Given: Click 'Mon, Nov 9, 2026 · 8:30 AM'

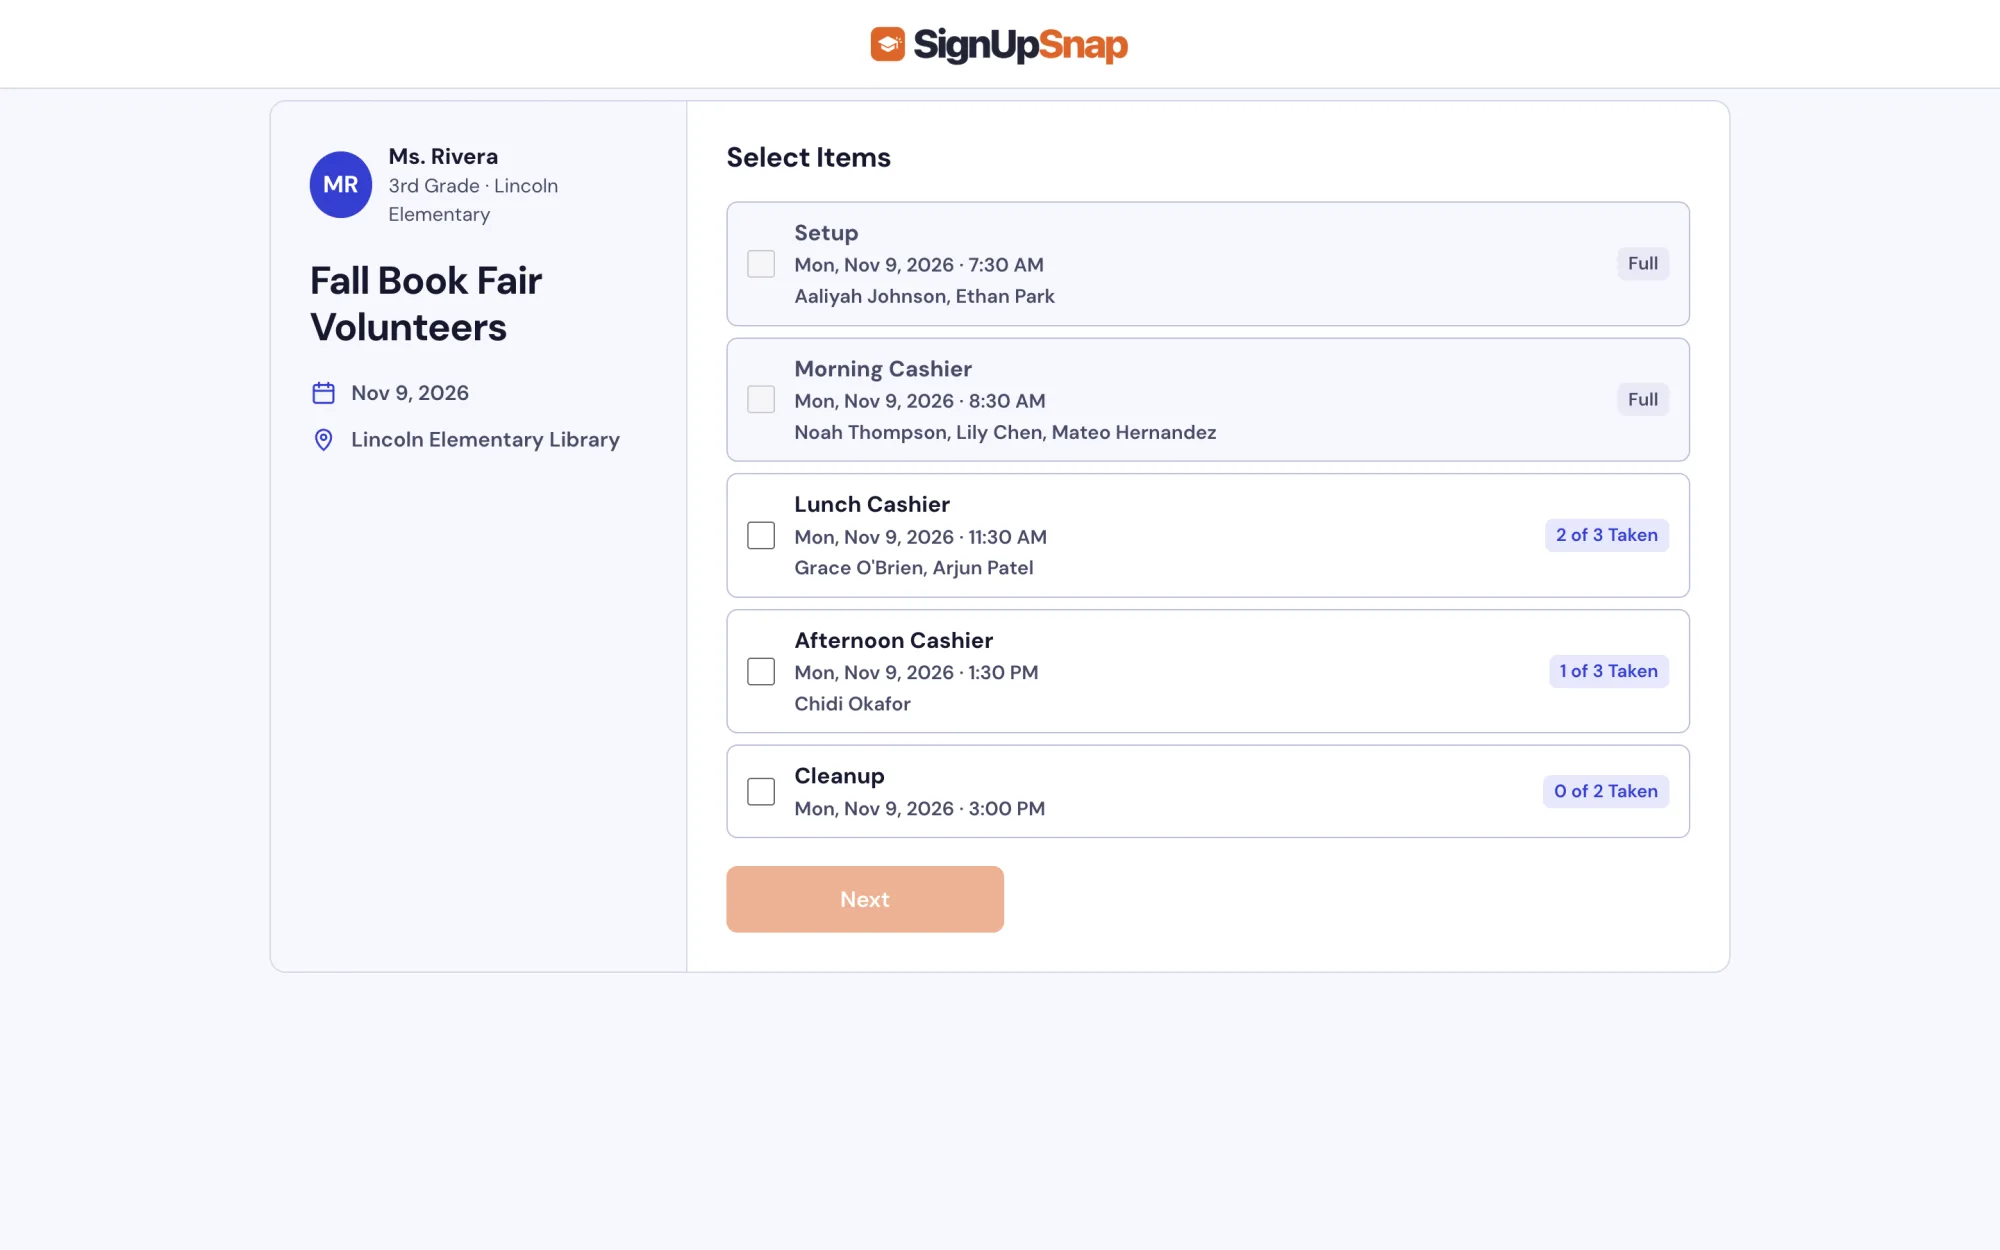Looking at the screenshot, I should click(920, 401).
